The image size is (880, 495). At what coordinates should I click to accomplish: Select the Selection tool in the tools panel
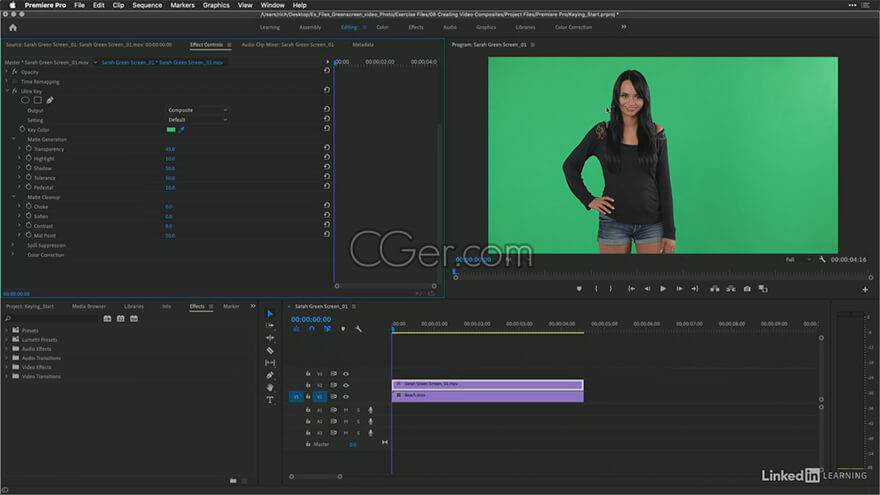(x=270, y=313)
